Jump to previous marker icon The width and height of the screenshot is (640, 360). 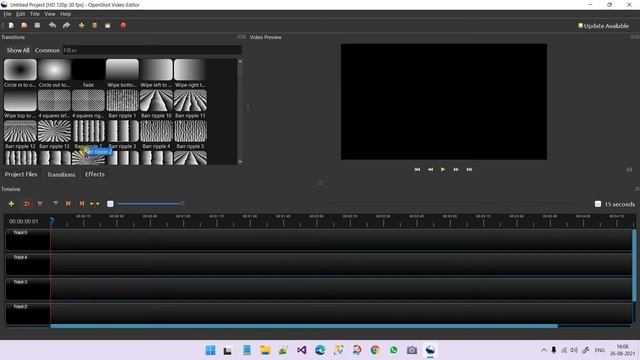tap(68, 203)
